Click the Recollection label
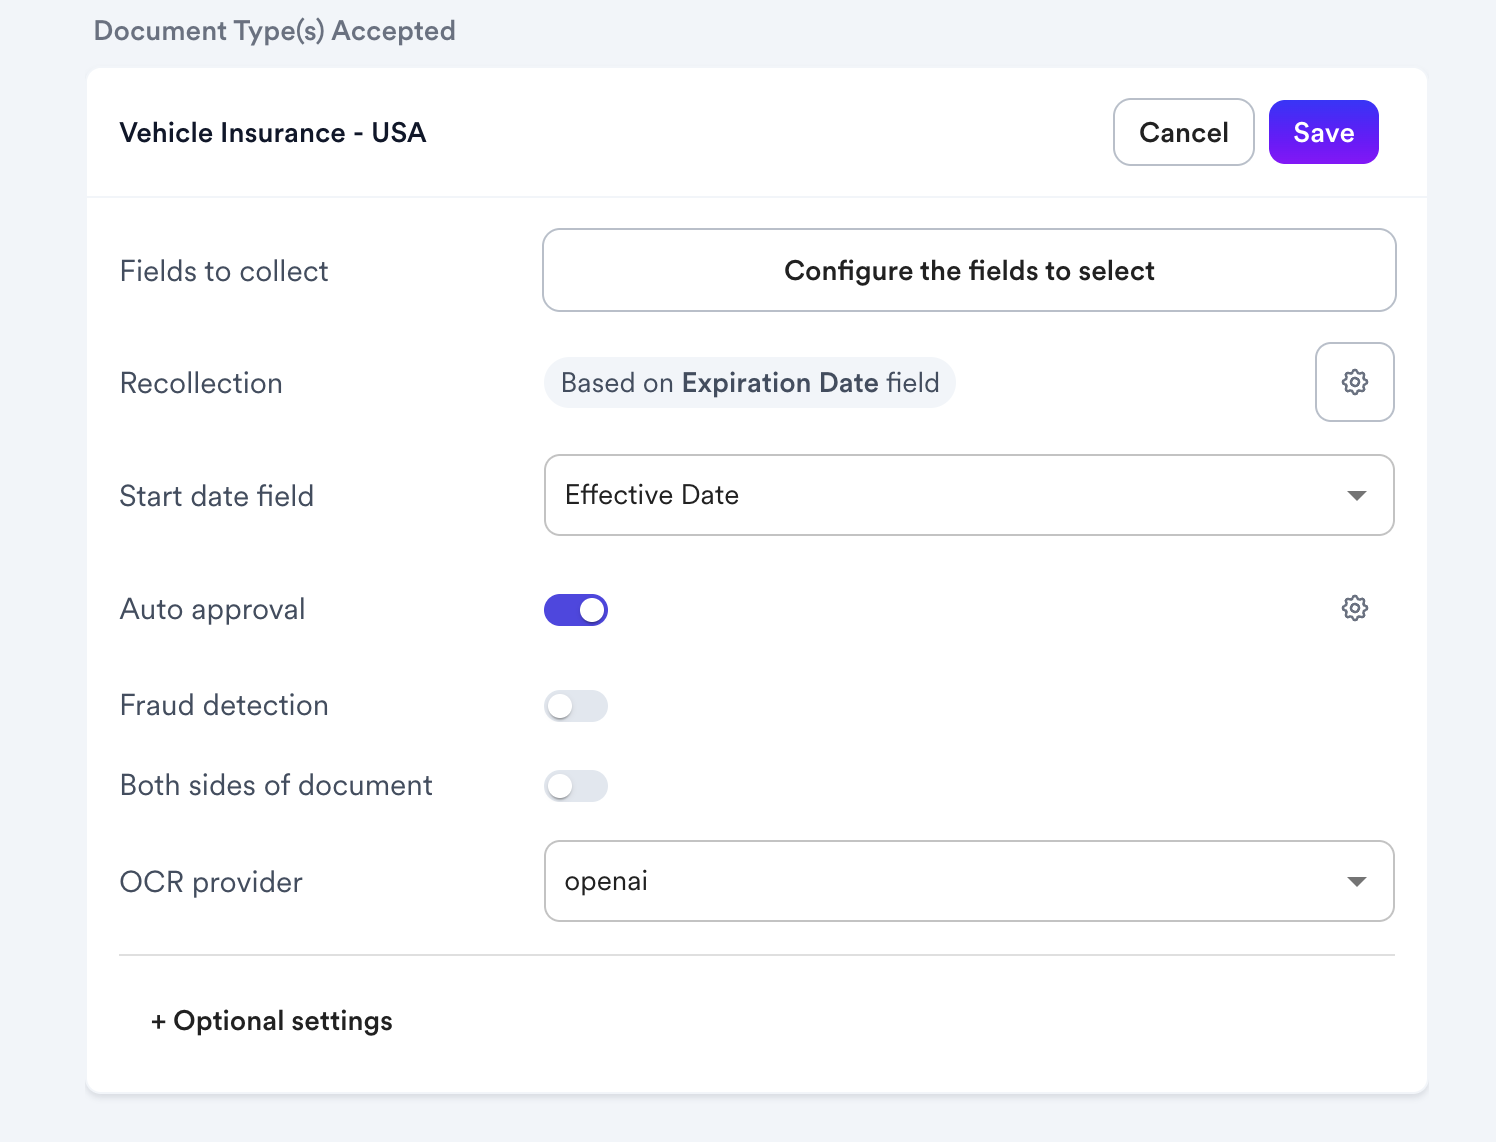1496x1142 pixels. (x=201, y=383)
